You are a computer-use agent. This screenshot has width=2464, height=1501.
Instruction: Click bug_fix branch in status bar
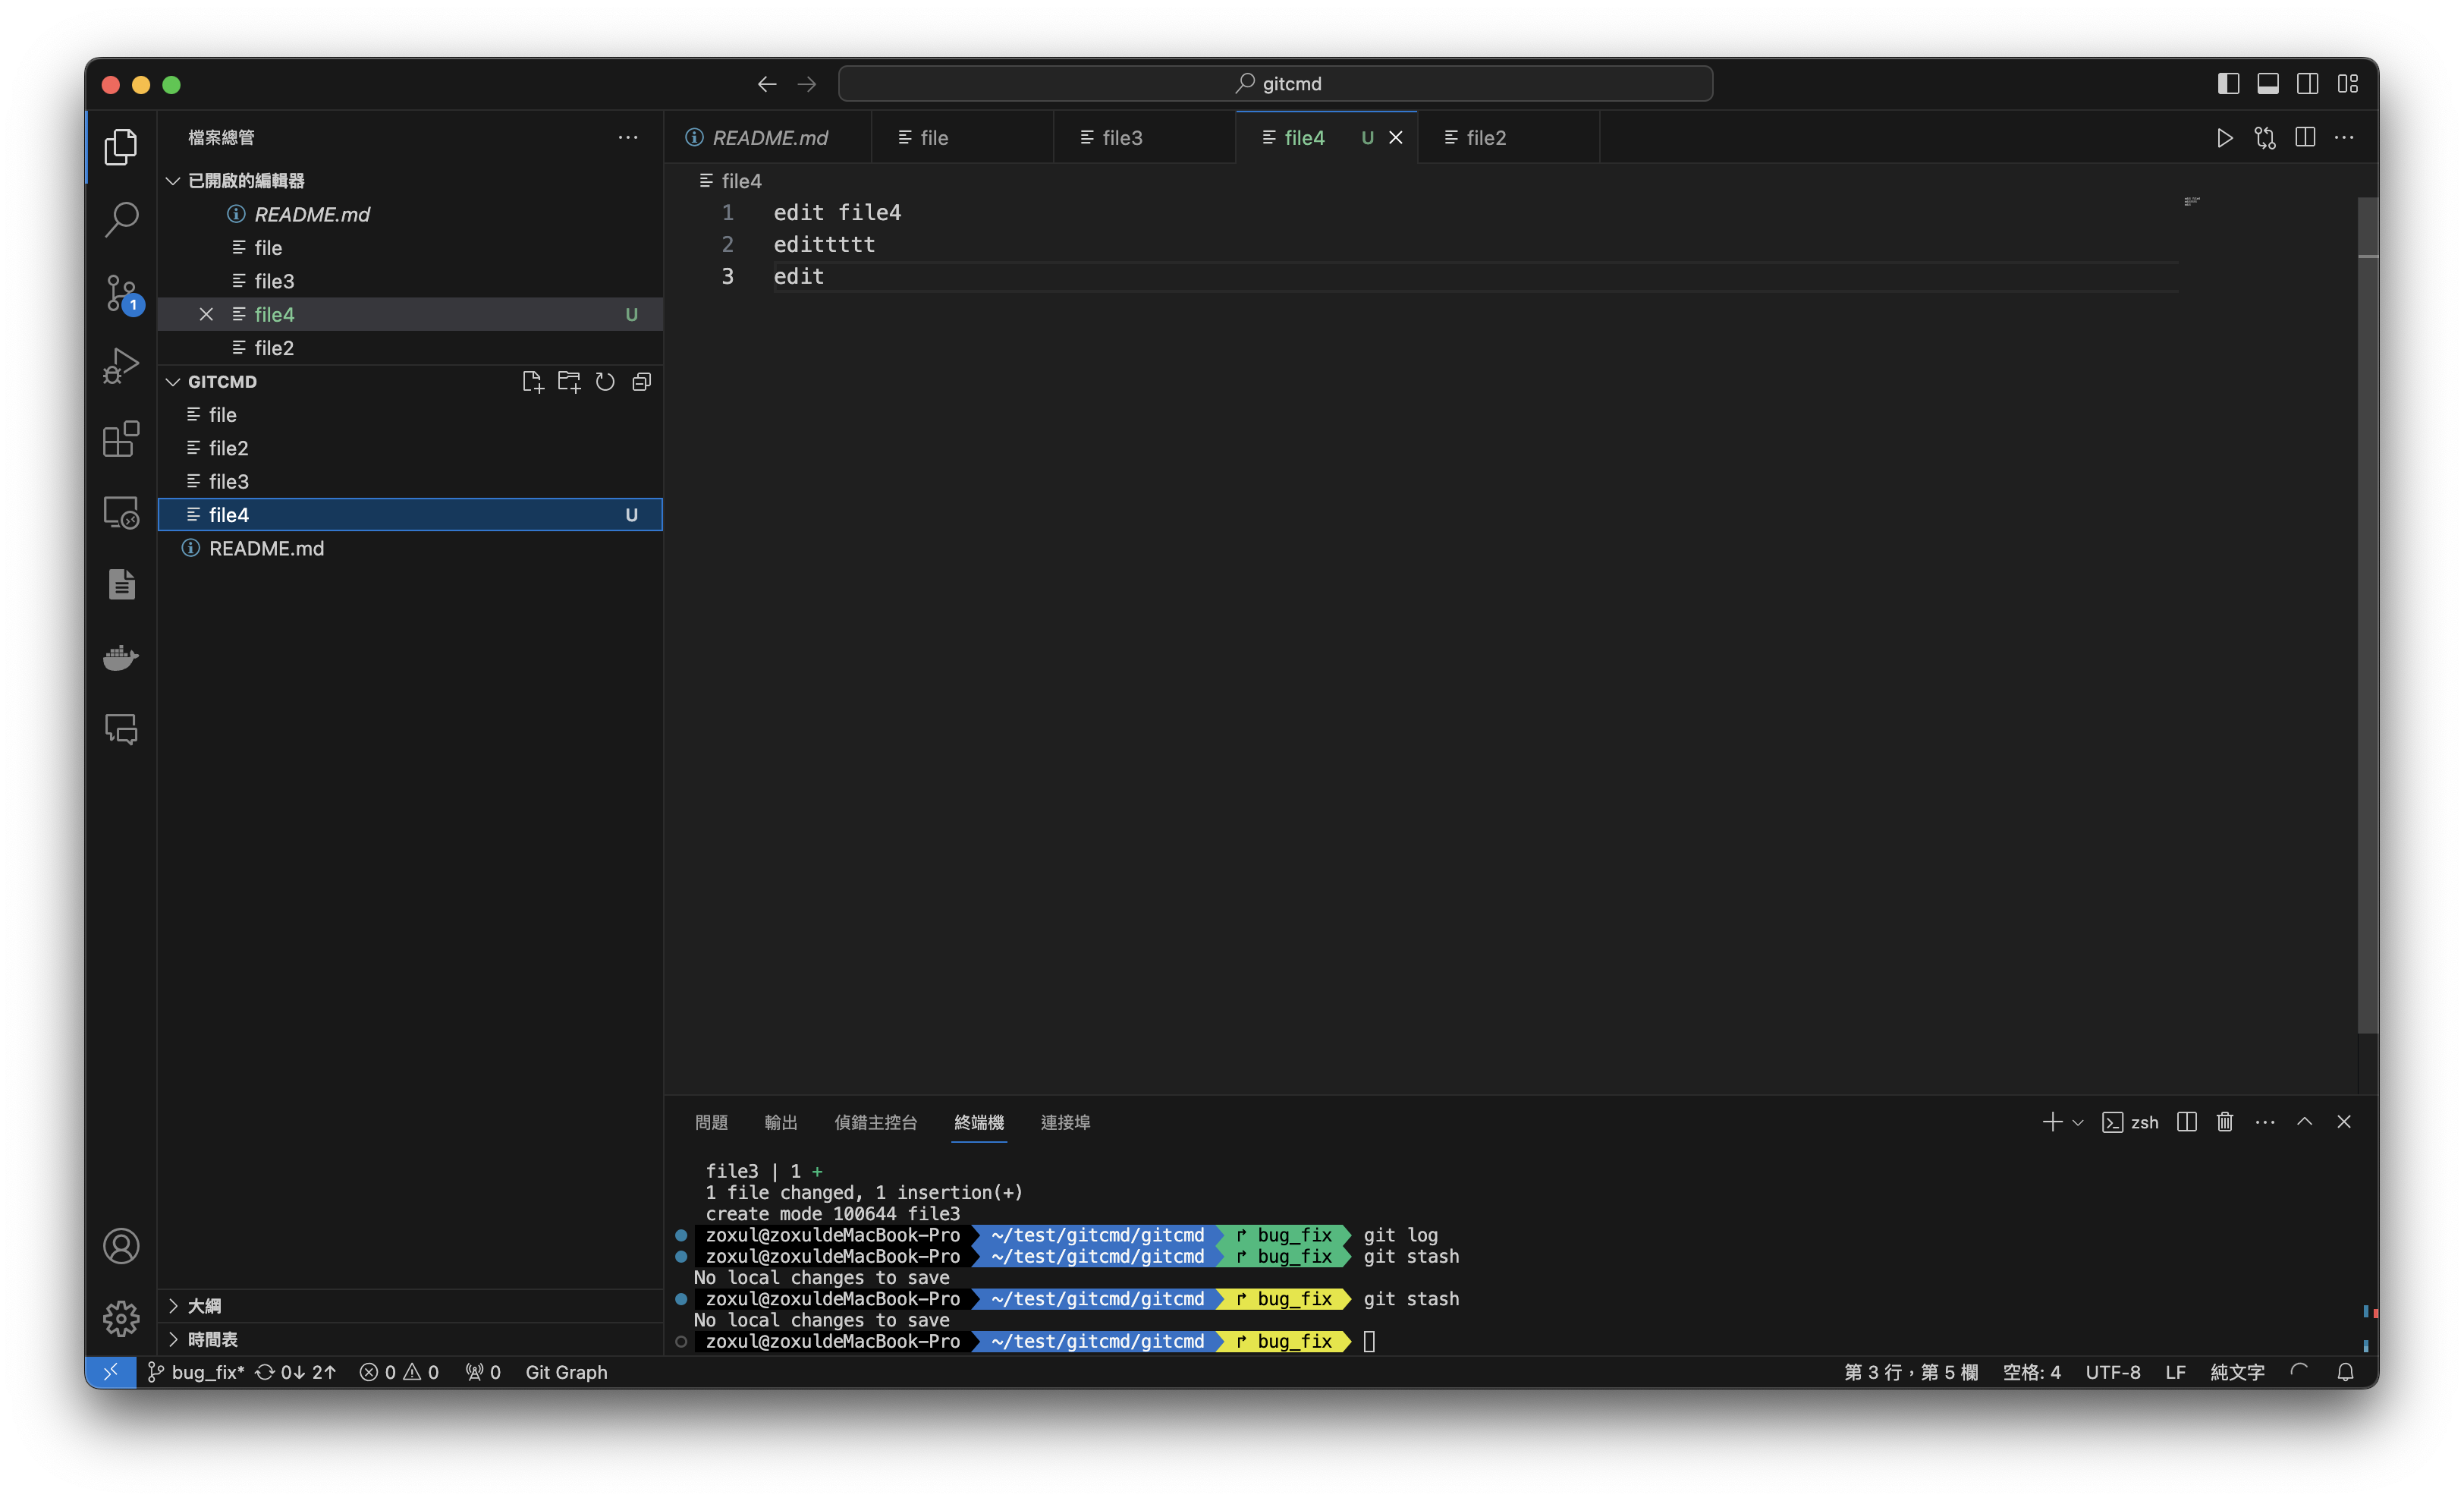point(196,1372)
